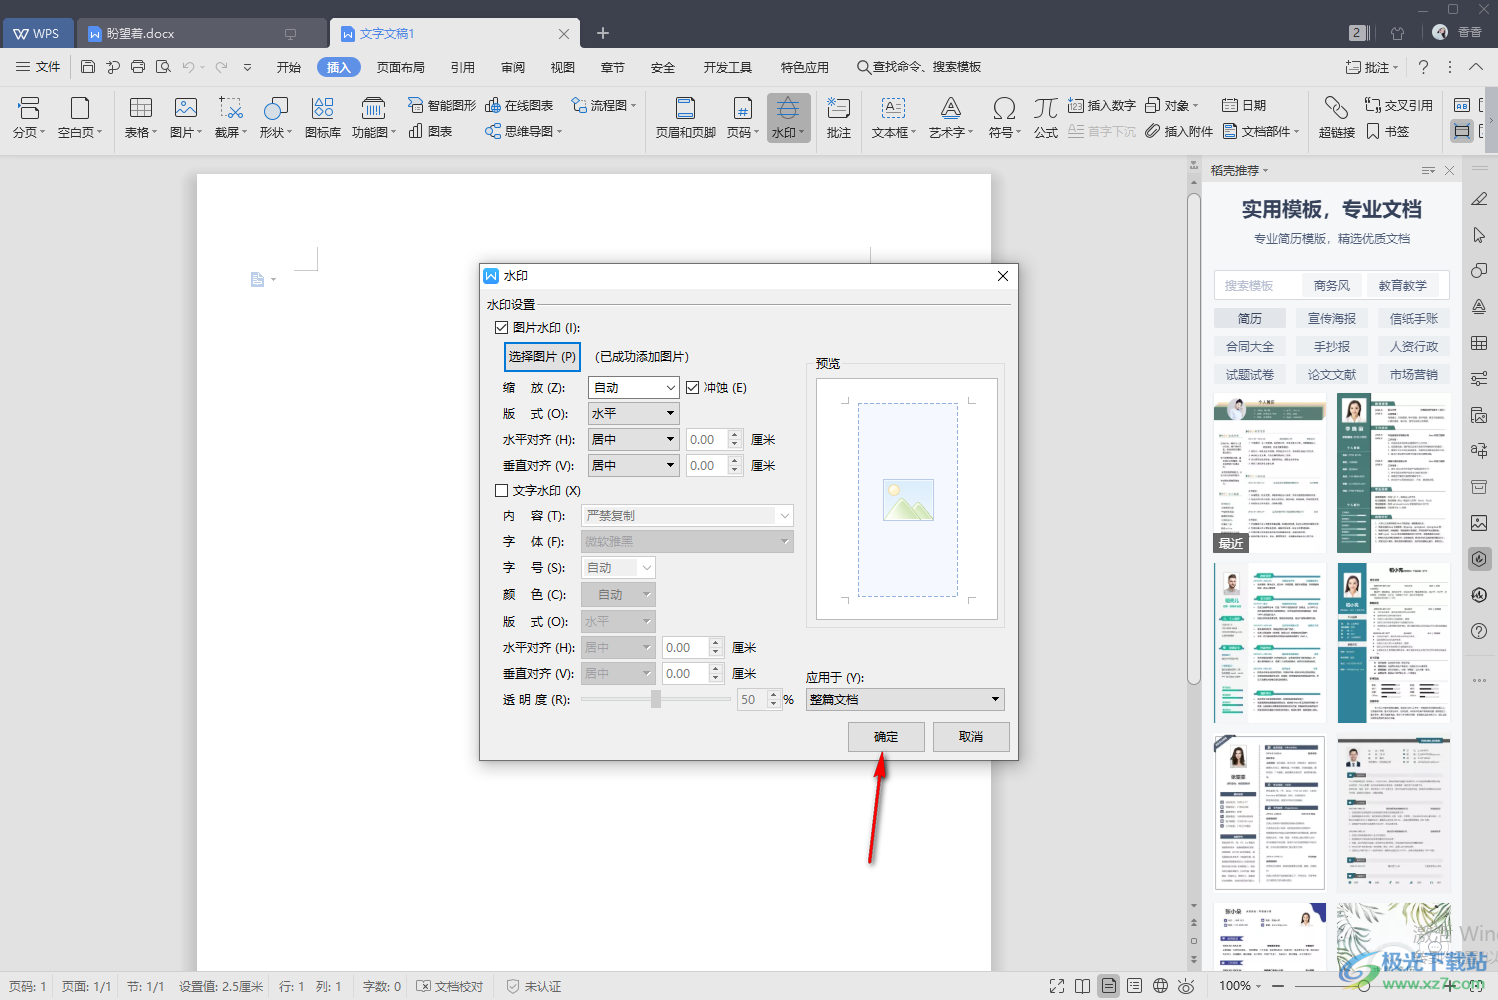Viewport: 1498px width, 1000px height.
Task: Switch to the Page Layout (页面布局) tab
Action: pyautogui.click(x=401, y=67)
